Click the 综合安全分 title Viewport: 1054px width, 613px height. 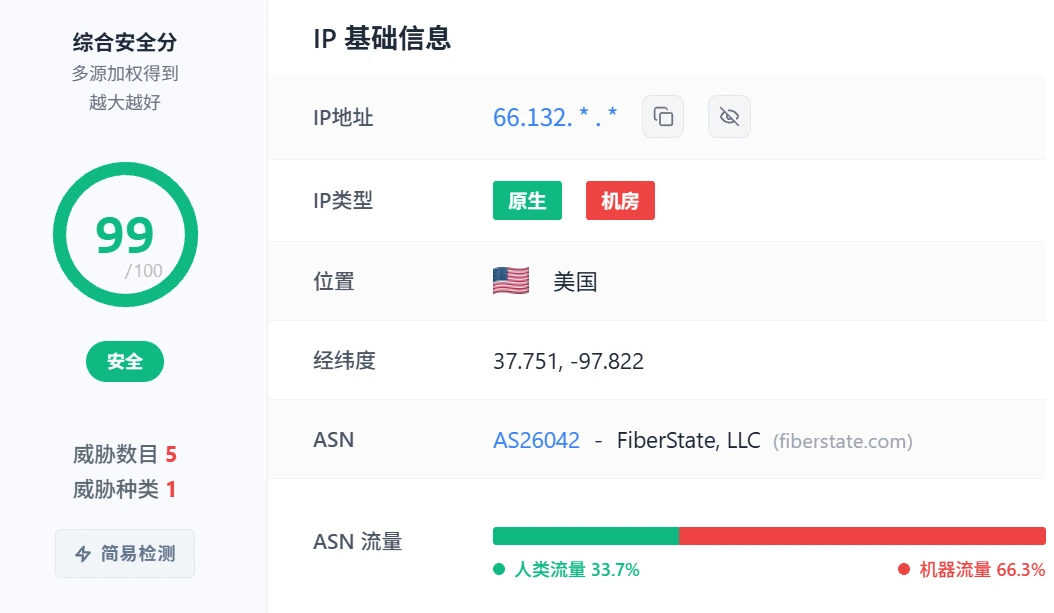pos(125,42)
